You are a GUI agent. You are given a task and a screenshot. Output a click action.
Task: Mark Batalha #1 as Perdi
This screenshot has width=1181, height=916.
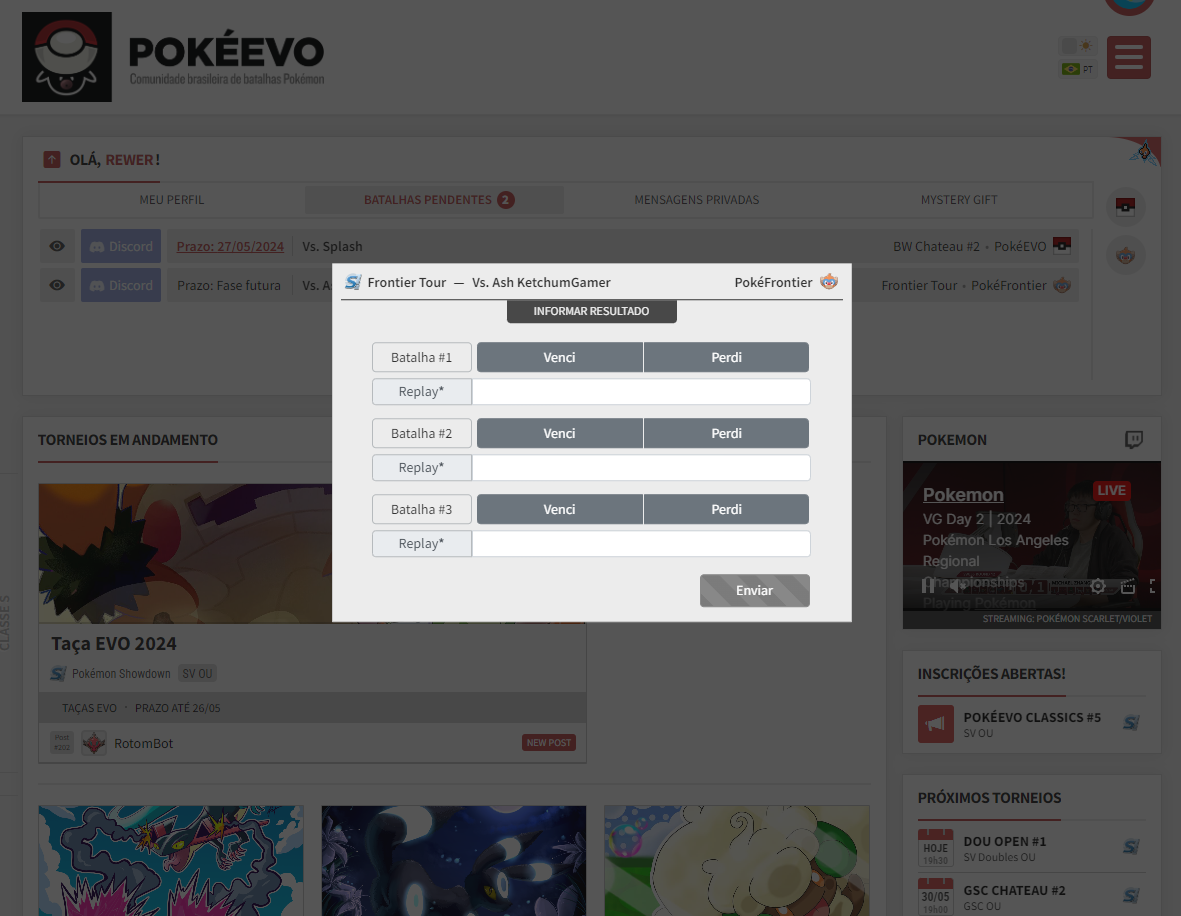coord(726,358)
